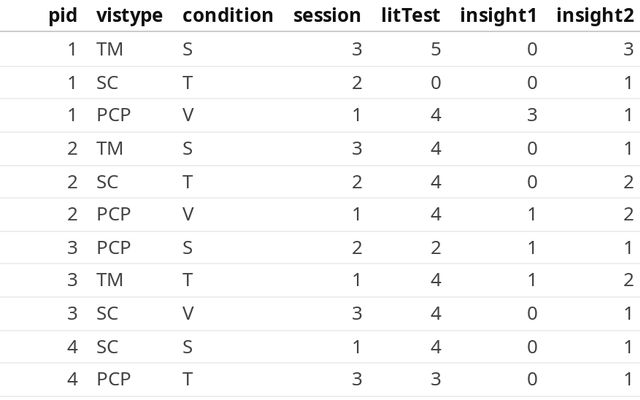Click the insight1 column header
Image resolution: width=640 pixels, height=400 pixels.
pos(498,15)
